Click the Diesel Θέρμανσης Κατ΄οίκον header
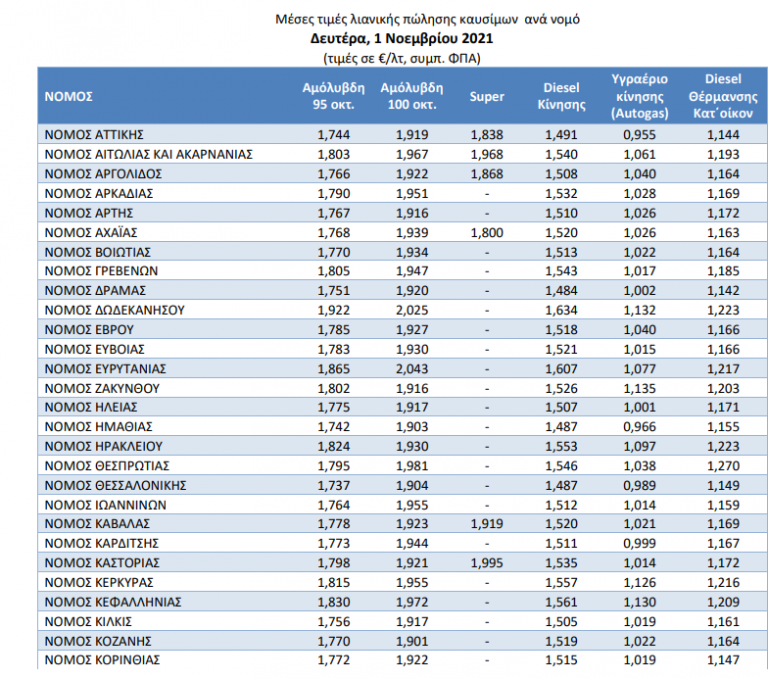The width and height of the screenshot is (768, 679). pyautogui.click(x=722, y=96)
